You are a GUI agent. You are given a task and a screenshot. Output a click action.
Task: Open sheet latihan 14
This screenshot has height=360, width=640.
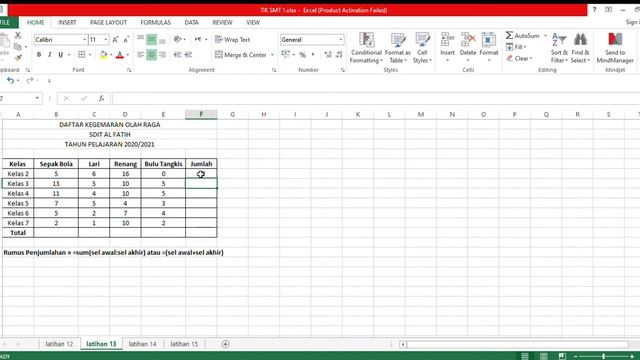[142, 344]
